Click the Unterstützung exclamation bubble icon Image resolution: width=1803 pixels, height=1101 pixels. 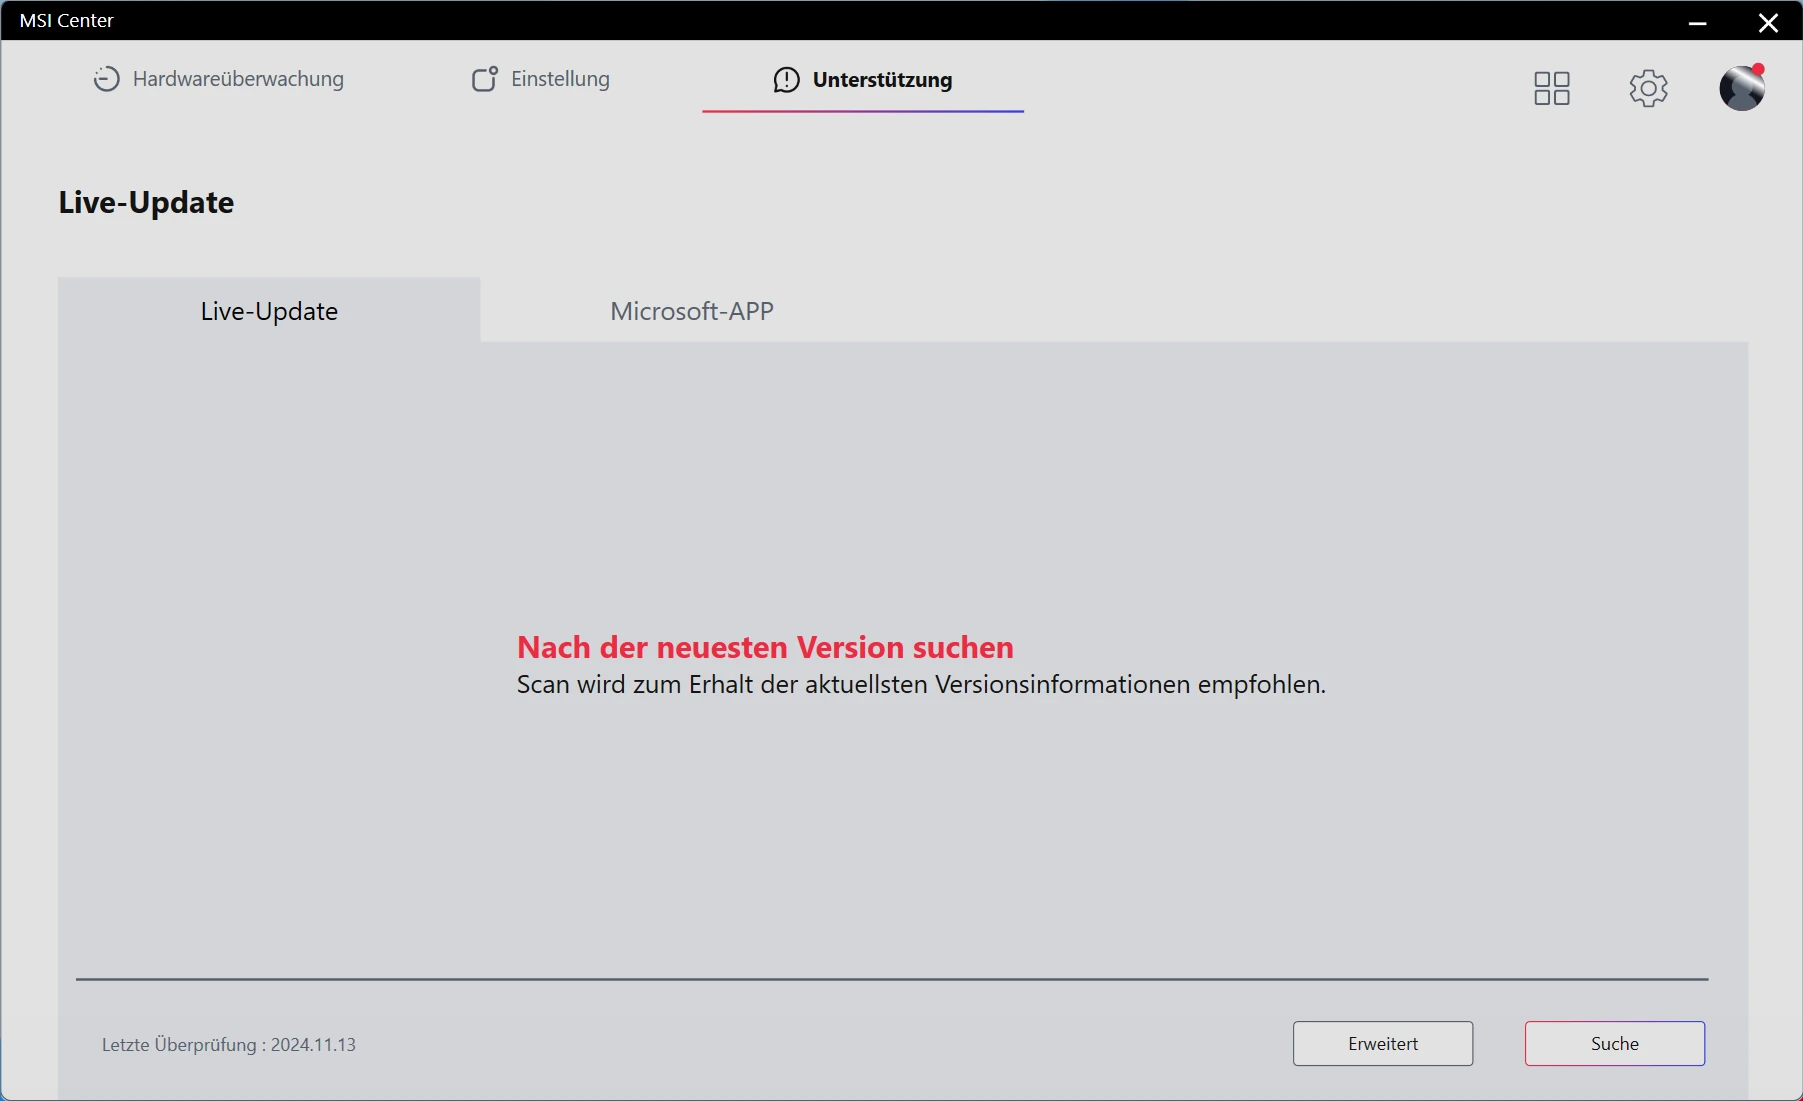coord(787,80)
